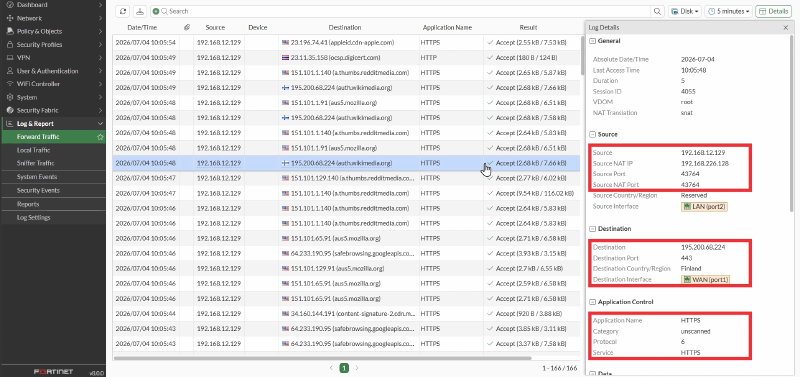Click the flag icon beside appleid.cdn-apple.com
The image size is (800, 377).
[x=285, y=42]
